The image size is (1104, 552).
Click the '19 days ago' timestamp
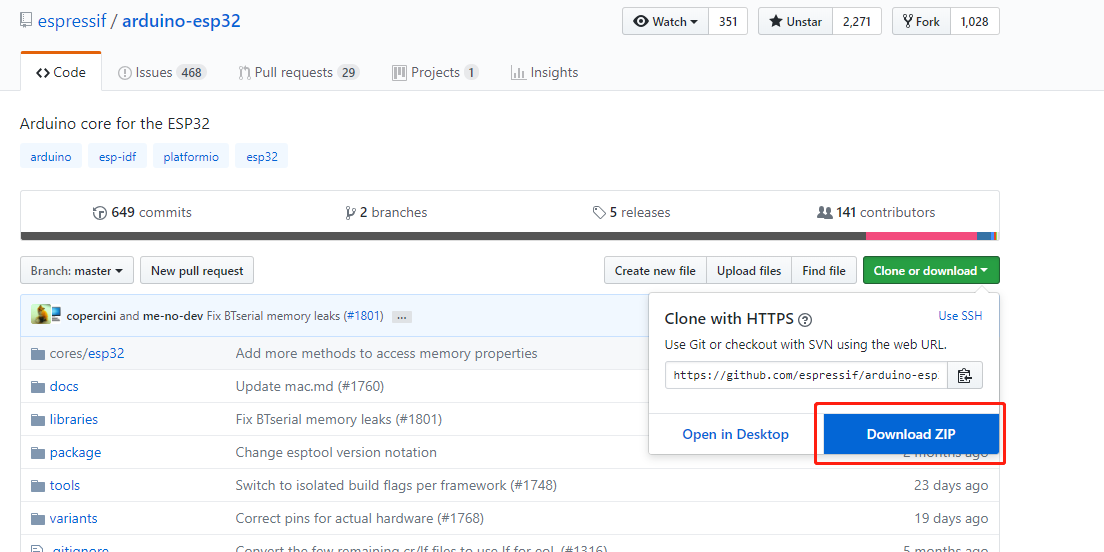(x=951, y=519)
